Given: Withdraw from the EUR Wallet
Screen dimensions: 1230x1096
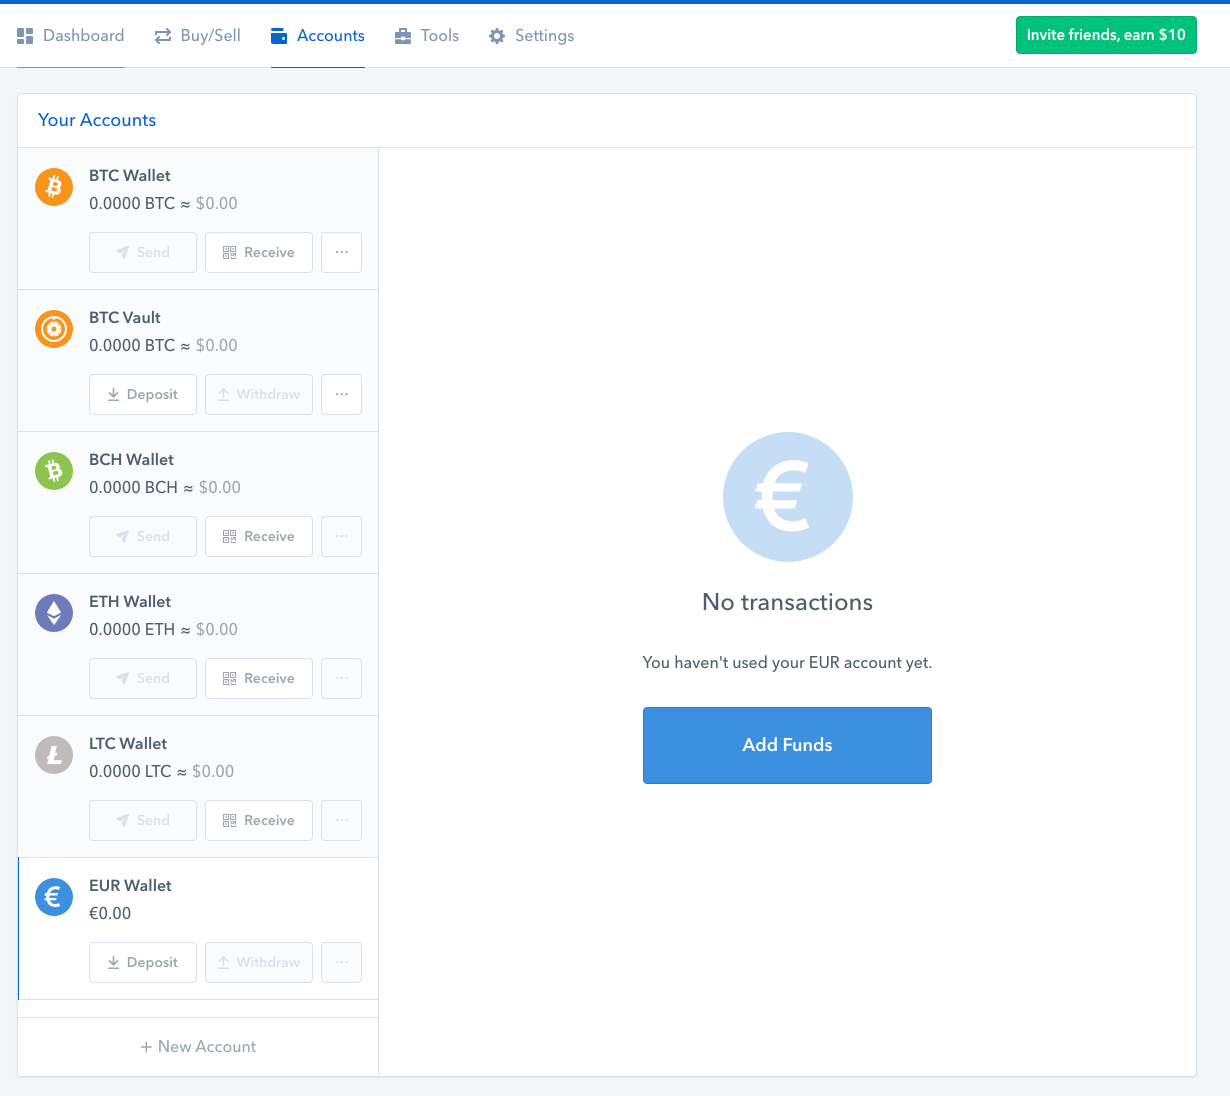Looking at the screenshot, I should [x=259, y=963].
